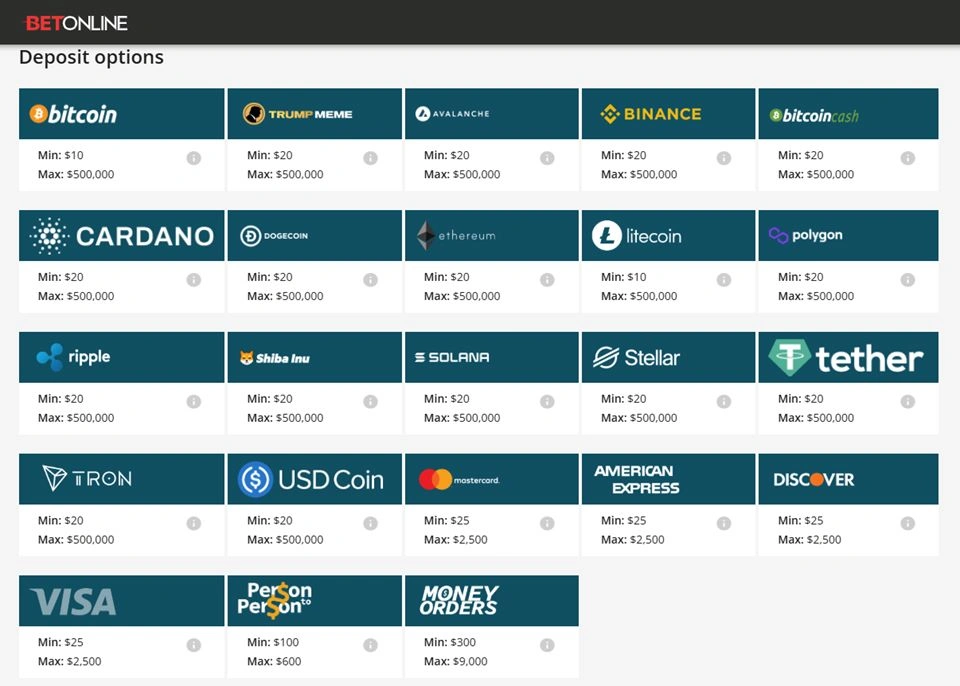960x686 pixels.
Task: Show info for Person to Person deposit
Action: pos(370,645)
